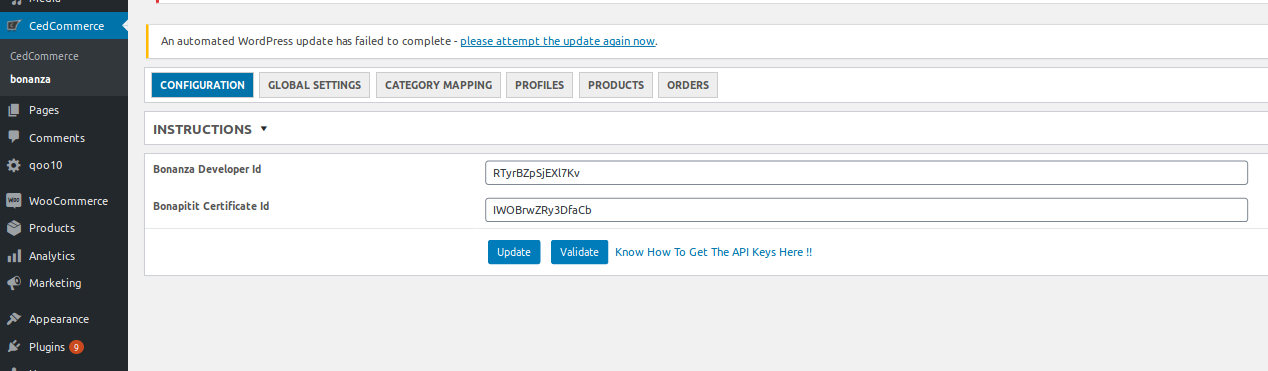Focus the Bonapitit Certificate Id field
1268x371 pixels.
pyautogui.click(x=866, y=210)
